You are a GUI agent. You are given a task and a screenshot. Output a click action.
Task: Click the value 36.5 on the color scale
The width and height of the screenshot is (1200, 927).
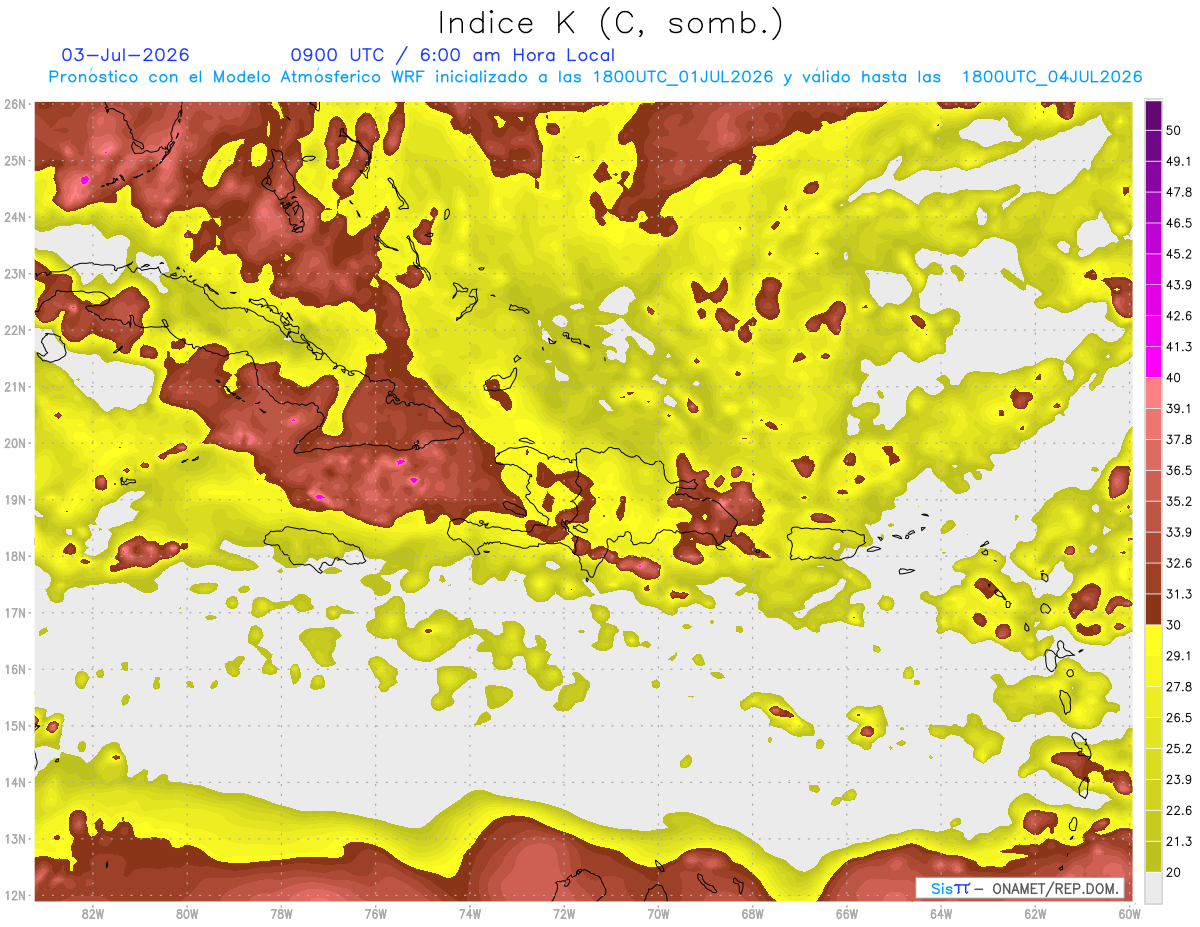pos(1179,471)
